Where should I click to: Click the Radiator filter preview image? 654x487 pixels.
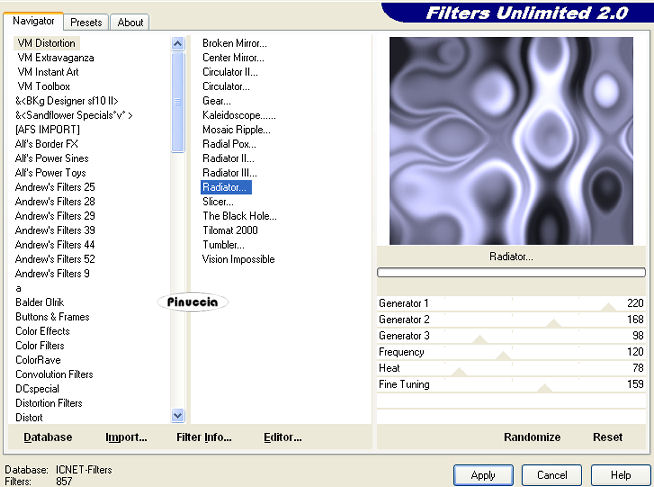pyautogui.click(x=511, y=141)
